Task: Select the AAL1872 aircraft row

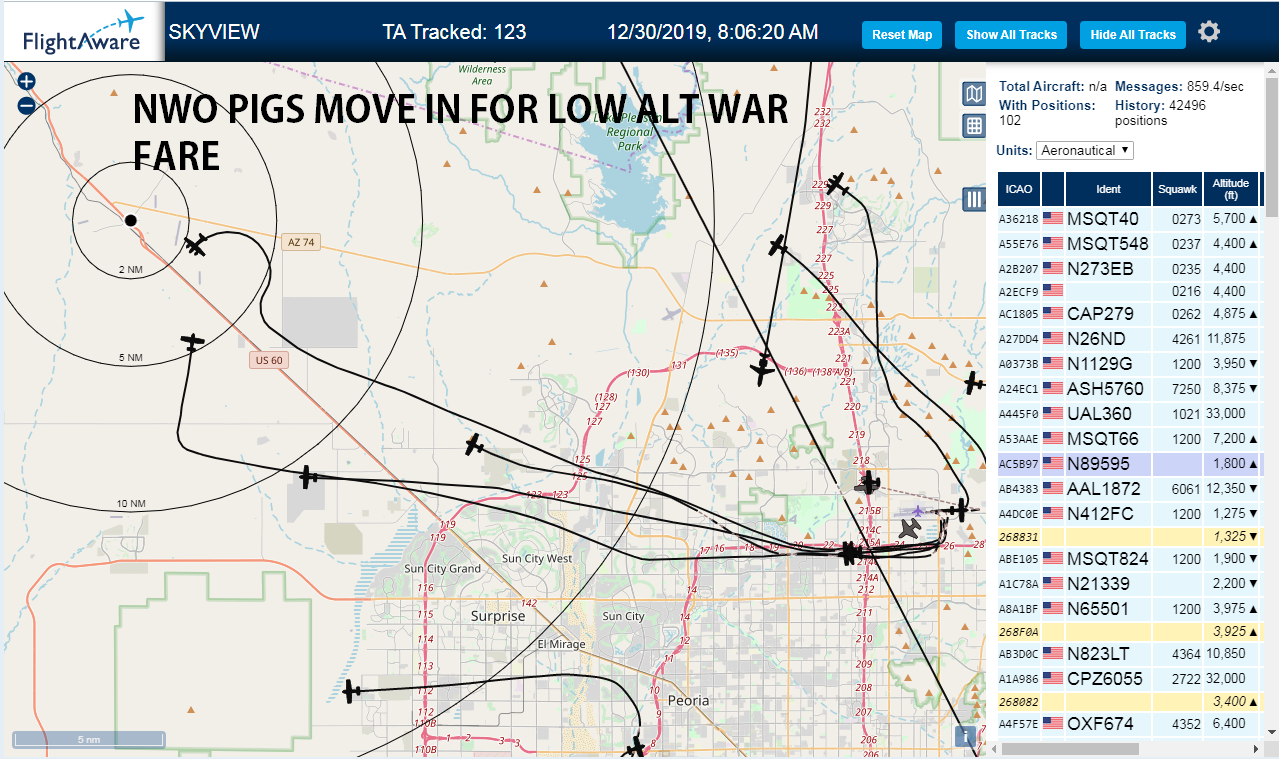Action: (x=1130, y=488)
